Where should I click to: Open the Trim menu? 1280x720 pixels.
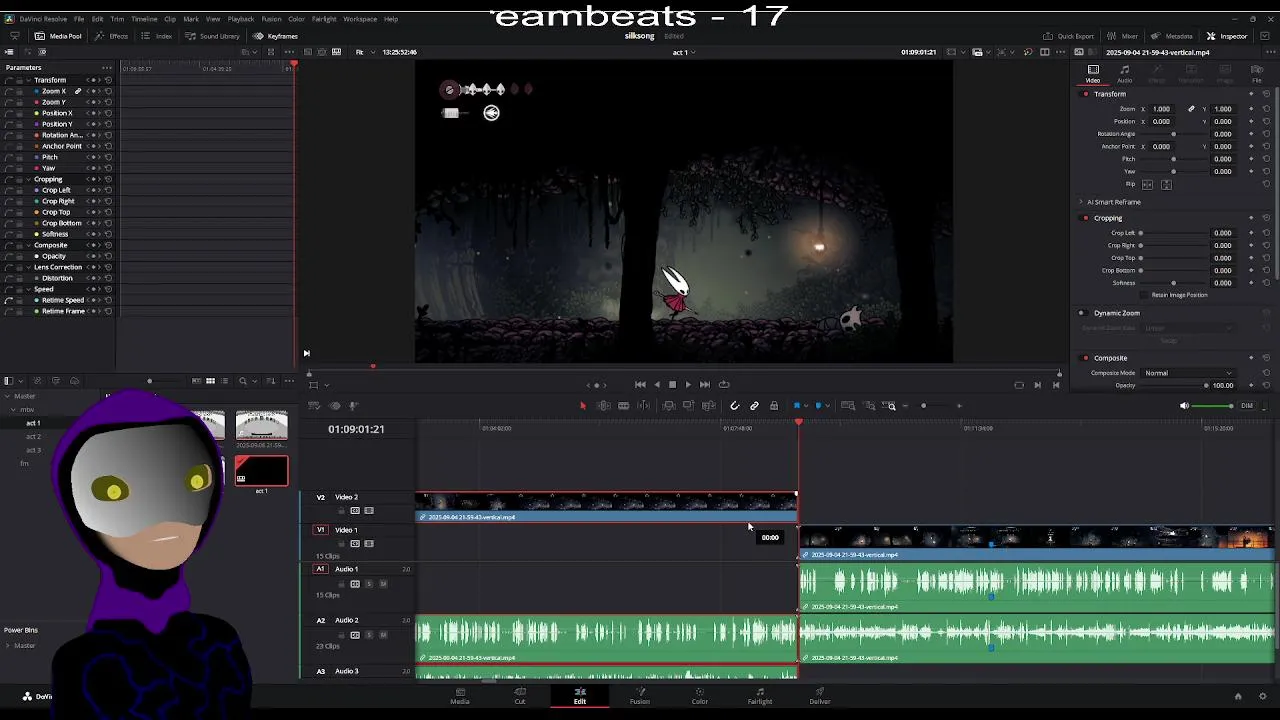click(x=117, y=19)
